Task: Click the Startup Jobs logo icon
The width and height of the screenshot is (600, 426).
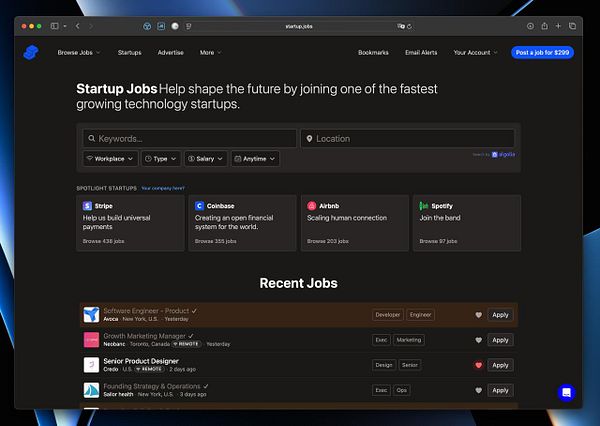Action: [31, 52]
